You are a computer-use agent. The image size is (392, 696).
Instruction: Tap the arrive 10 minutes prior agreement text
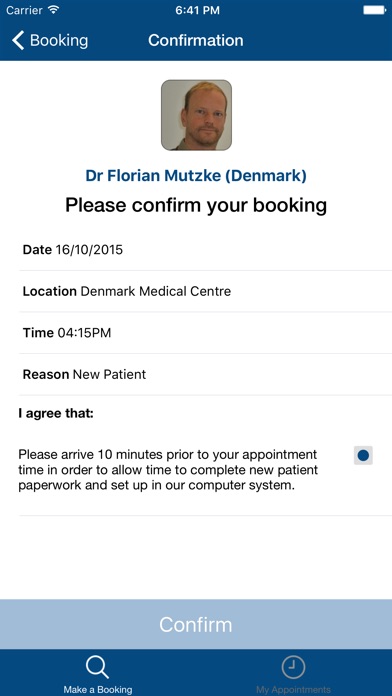(x=168, y=470)
